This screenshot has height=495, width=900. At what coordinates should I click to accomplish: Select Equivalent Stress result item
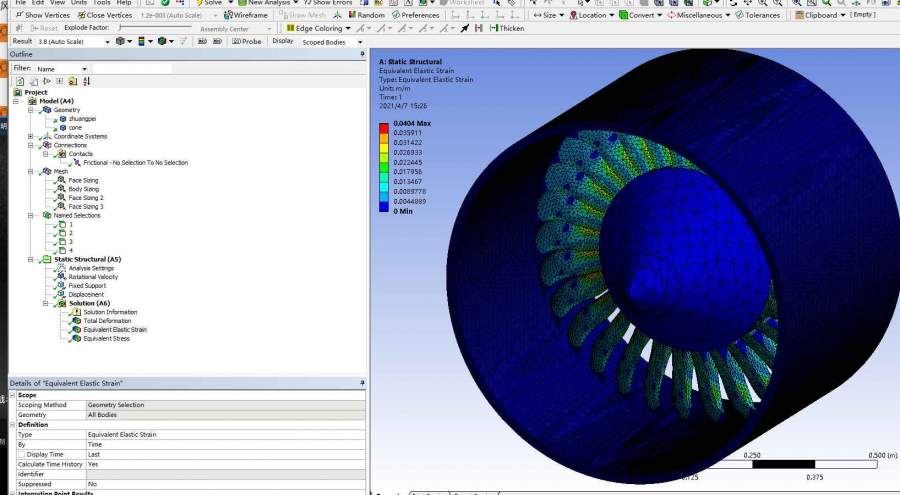tap(106, 338)
